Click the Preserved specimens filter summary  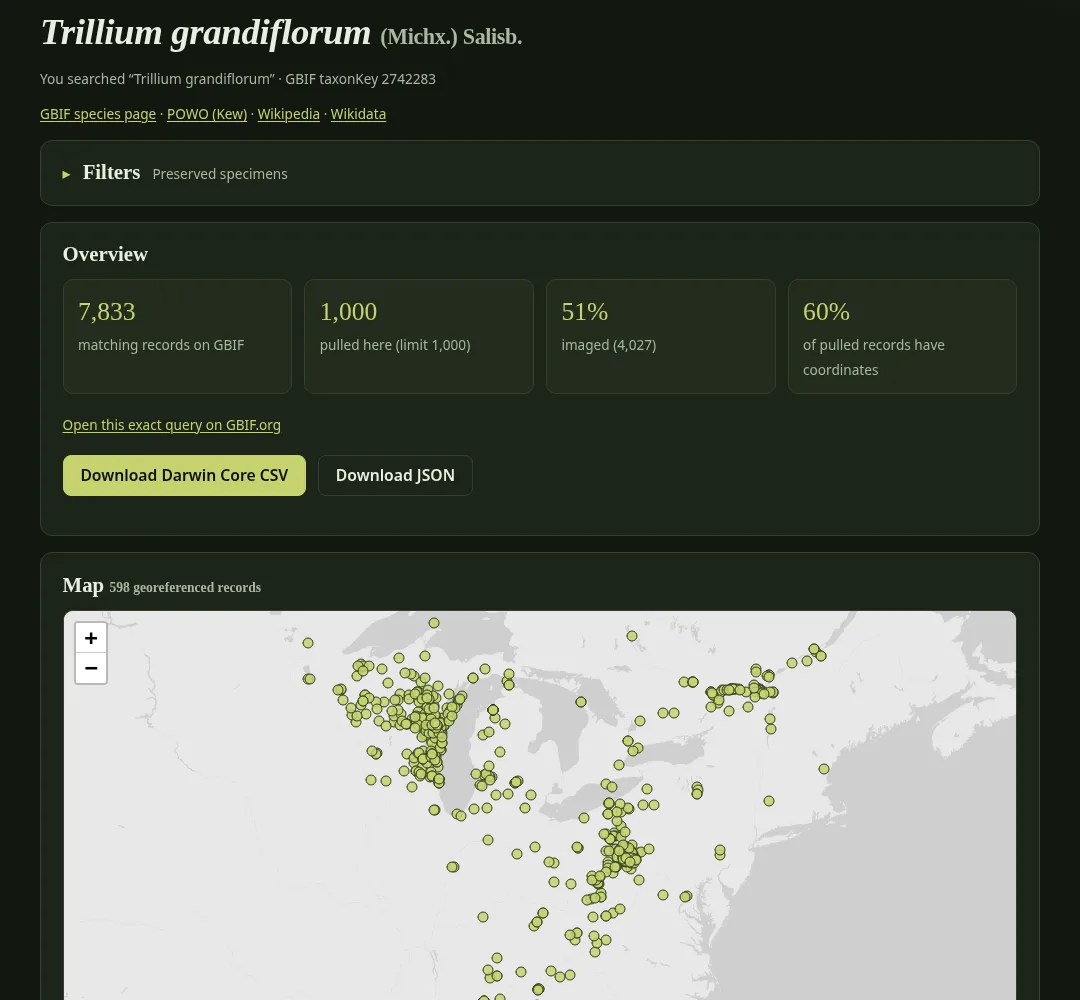(x=220, y=174)
